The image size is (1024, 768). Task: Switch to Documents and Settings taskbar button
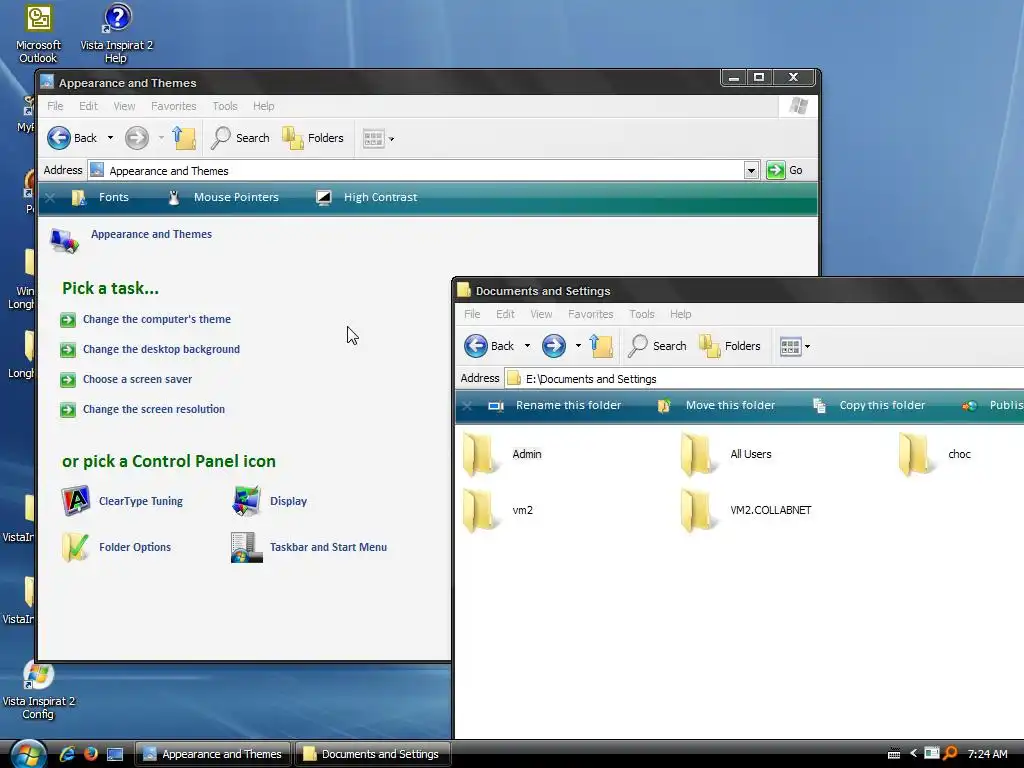tap(372, 754)
